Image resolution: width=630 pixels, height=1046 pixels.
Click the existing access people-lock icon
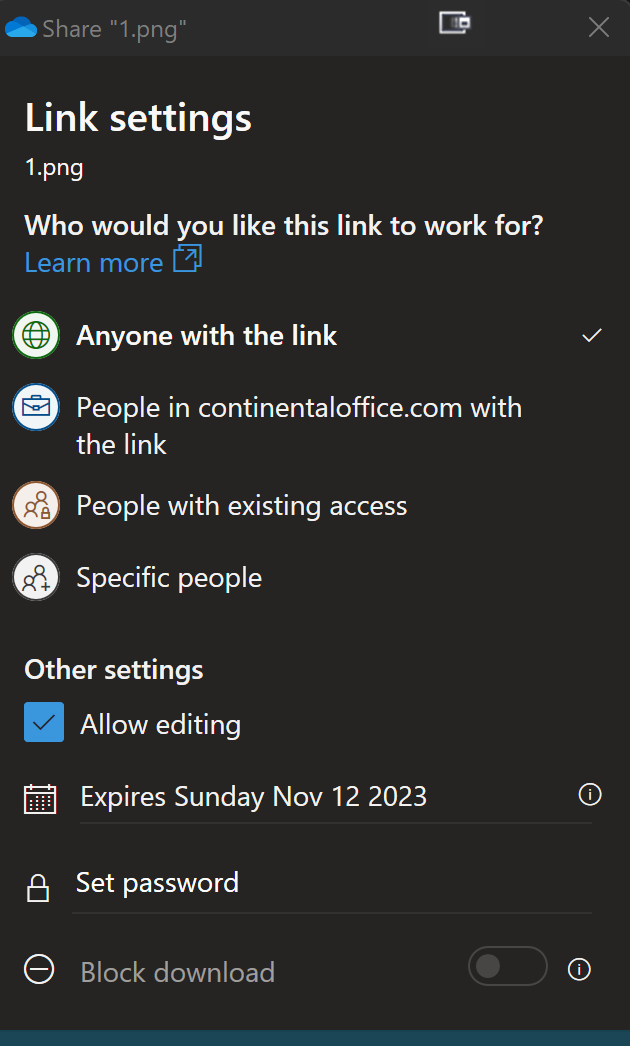36,506
